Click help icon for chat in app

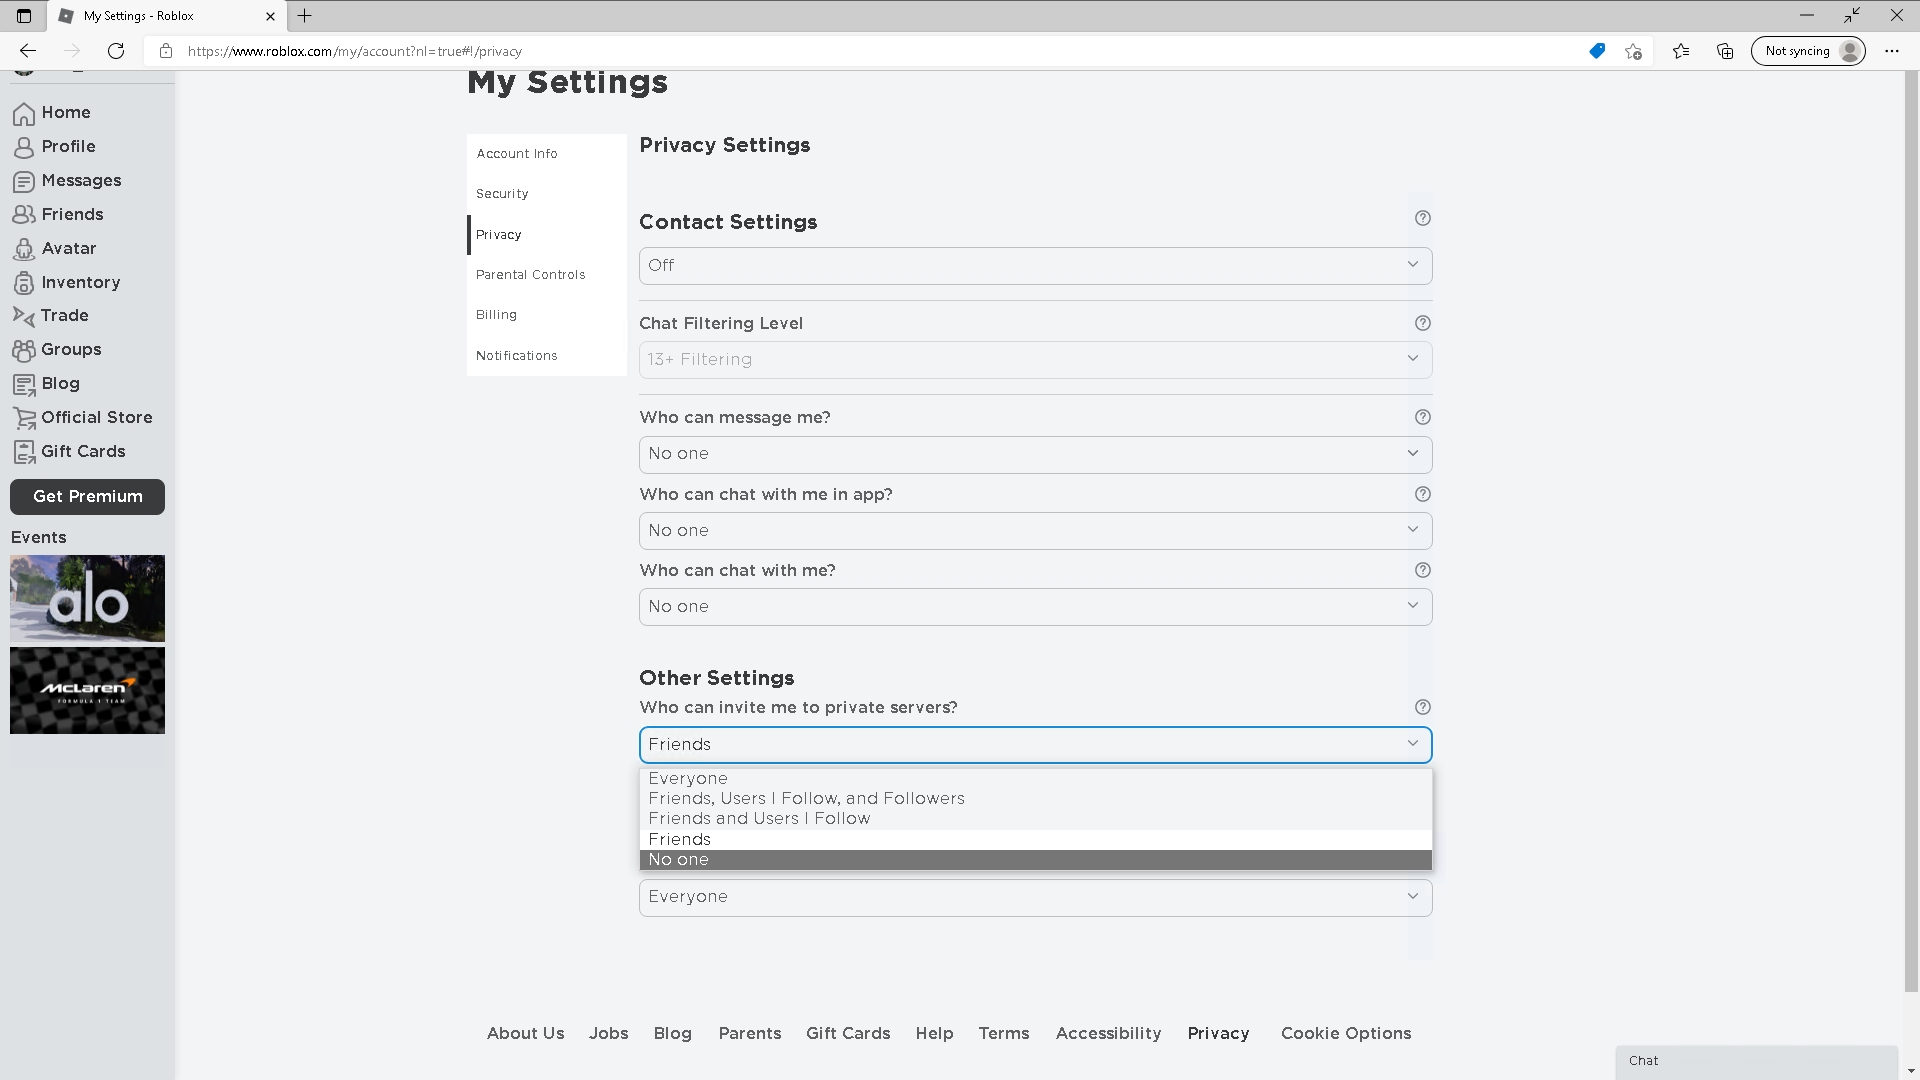[1422, 494]
